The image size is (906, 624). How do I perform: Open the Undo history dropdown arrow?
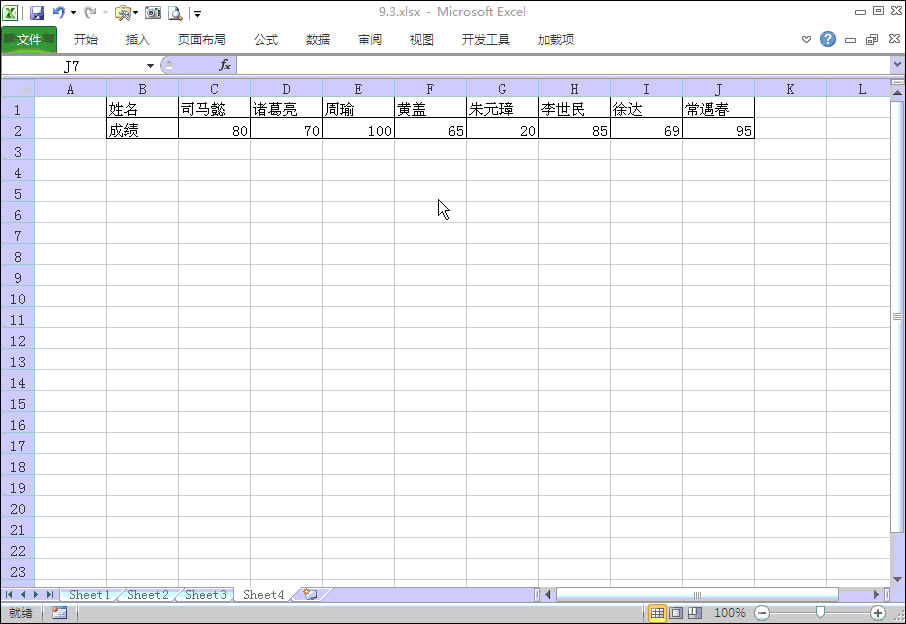[72, 12]
